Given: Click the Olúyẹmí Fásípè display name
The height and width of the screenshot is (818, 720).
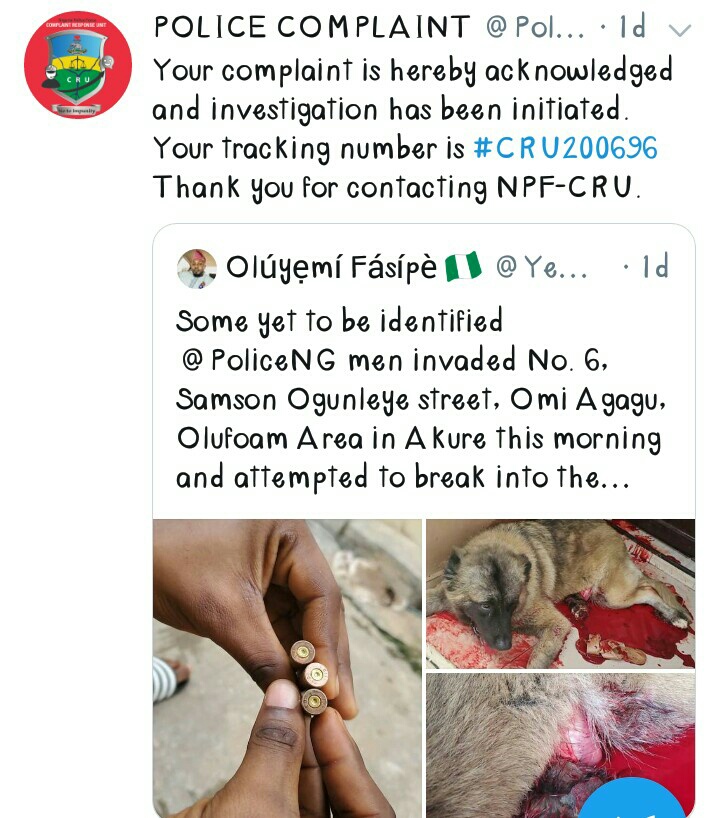Looking at the screenshot, I should coord(332,268).
